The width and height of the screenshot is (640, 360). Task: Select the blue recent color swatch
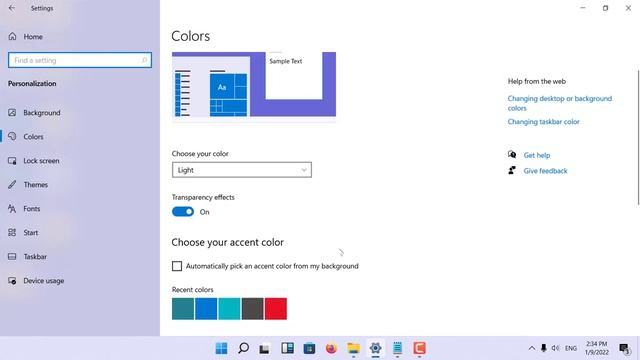click(x=206, y=309)
